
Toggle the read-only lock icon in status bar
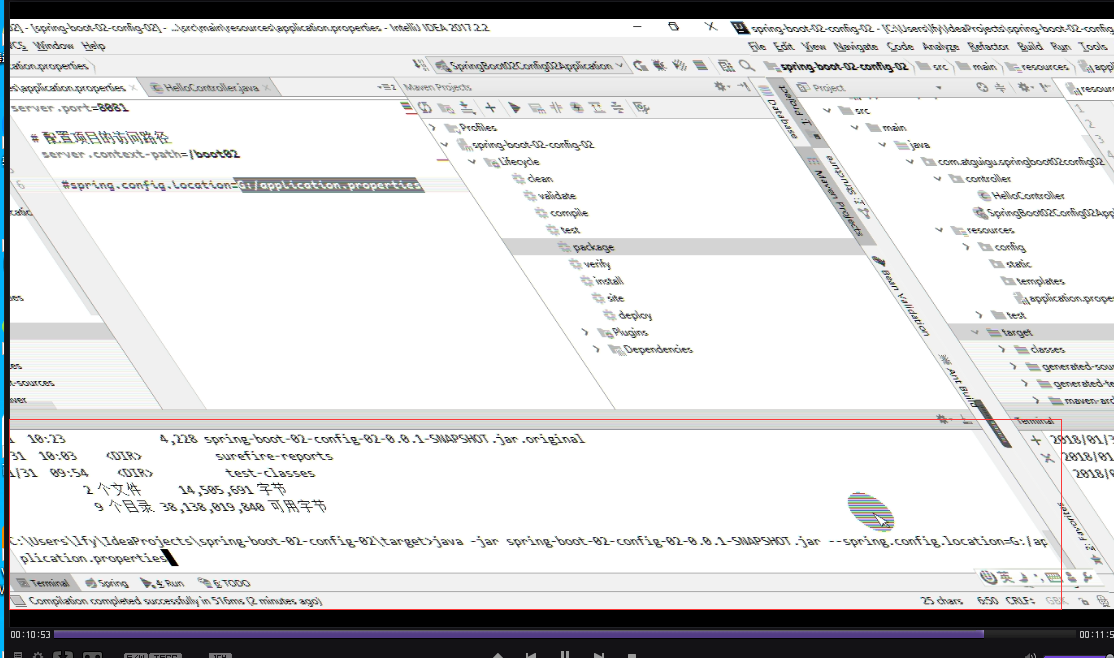1083,600
